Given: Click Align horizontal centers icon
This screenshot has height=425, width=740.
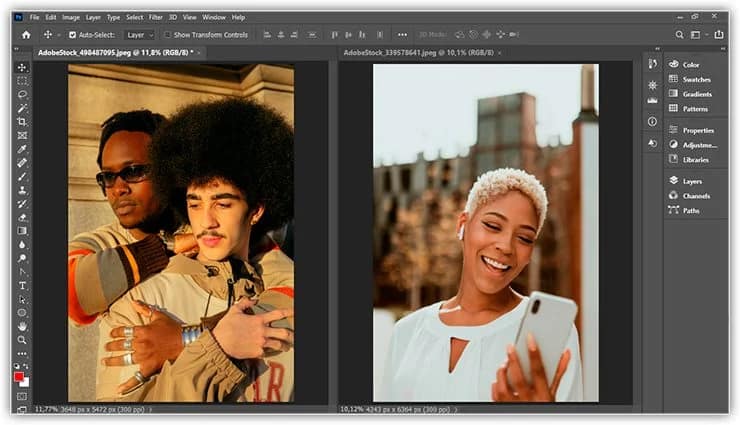Looking at the screenshot, I should point(281,35).
